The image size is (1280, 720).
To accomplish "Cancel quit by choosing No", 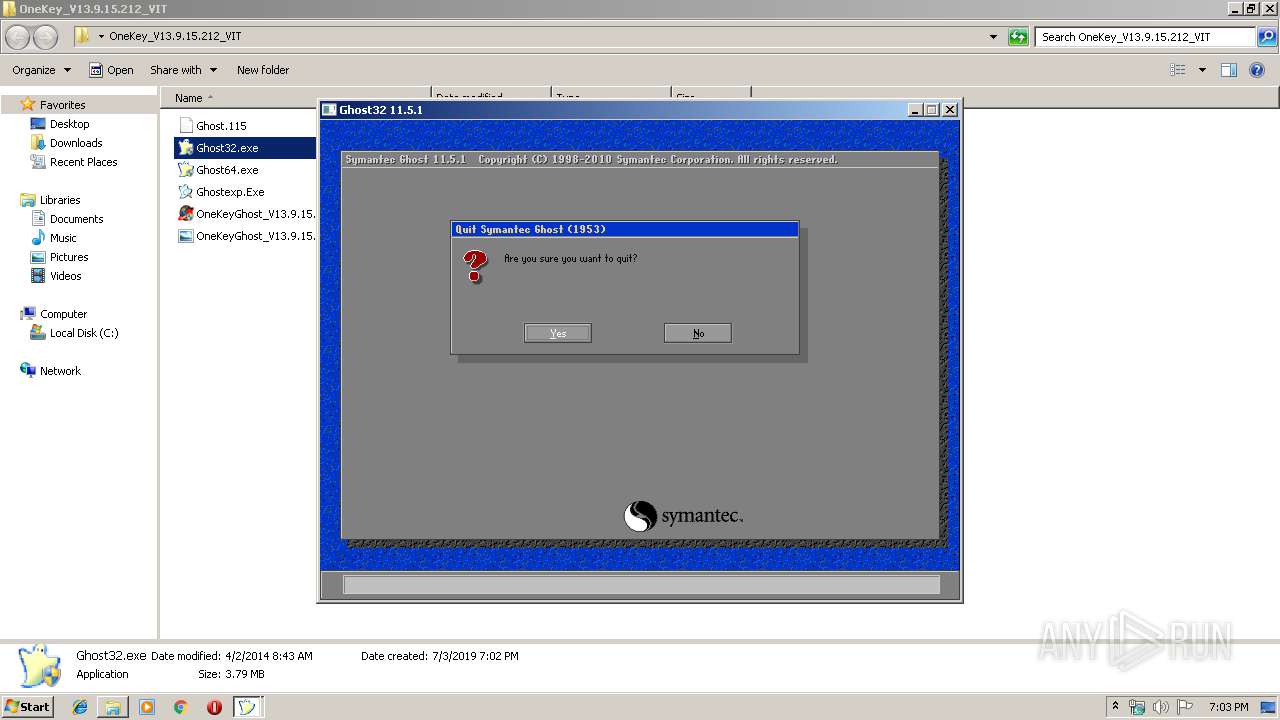I will 698,333.
